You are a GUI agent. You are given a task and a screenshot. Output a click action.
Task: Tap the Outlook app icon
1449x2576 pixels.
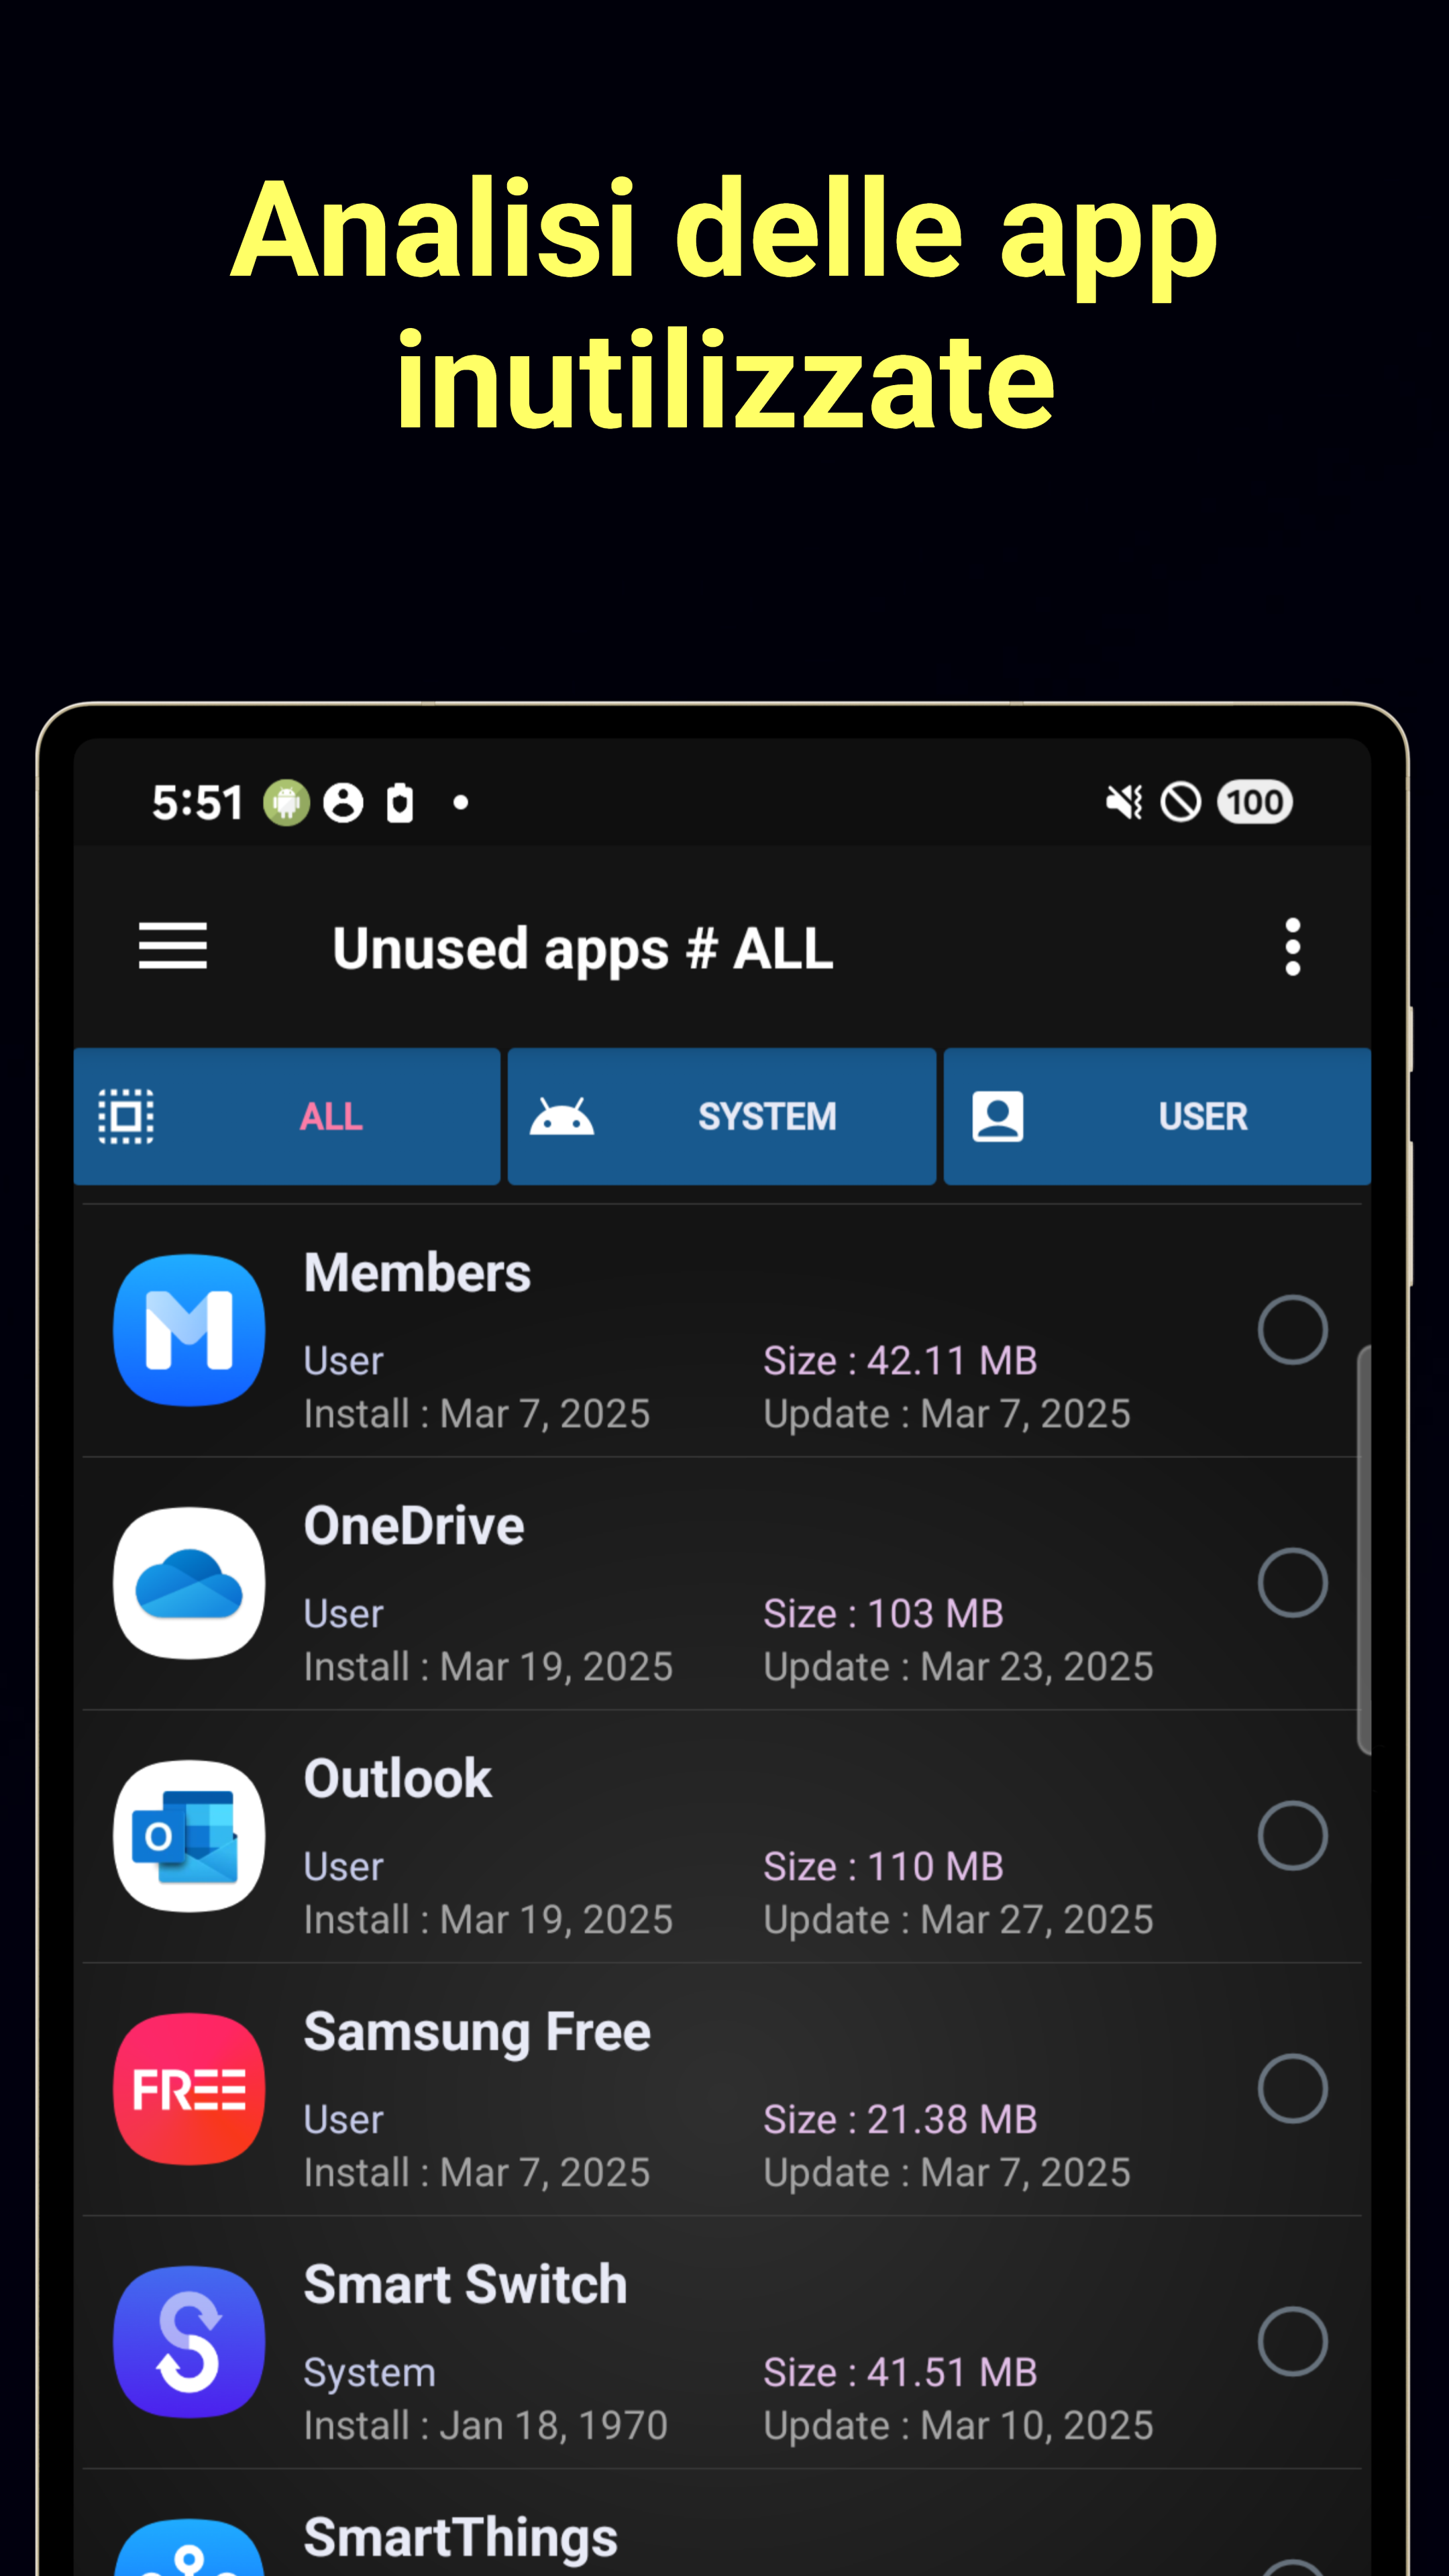click(x=189, y=1836)
